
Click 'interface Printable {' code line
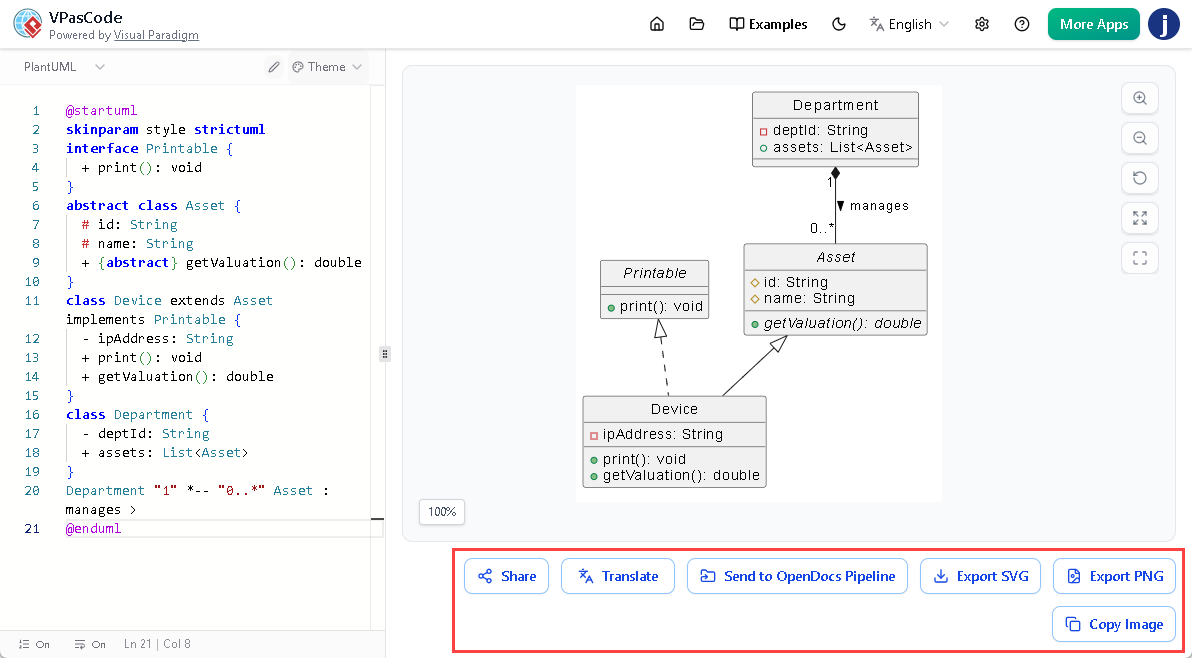(149, 149)
